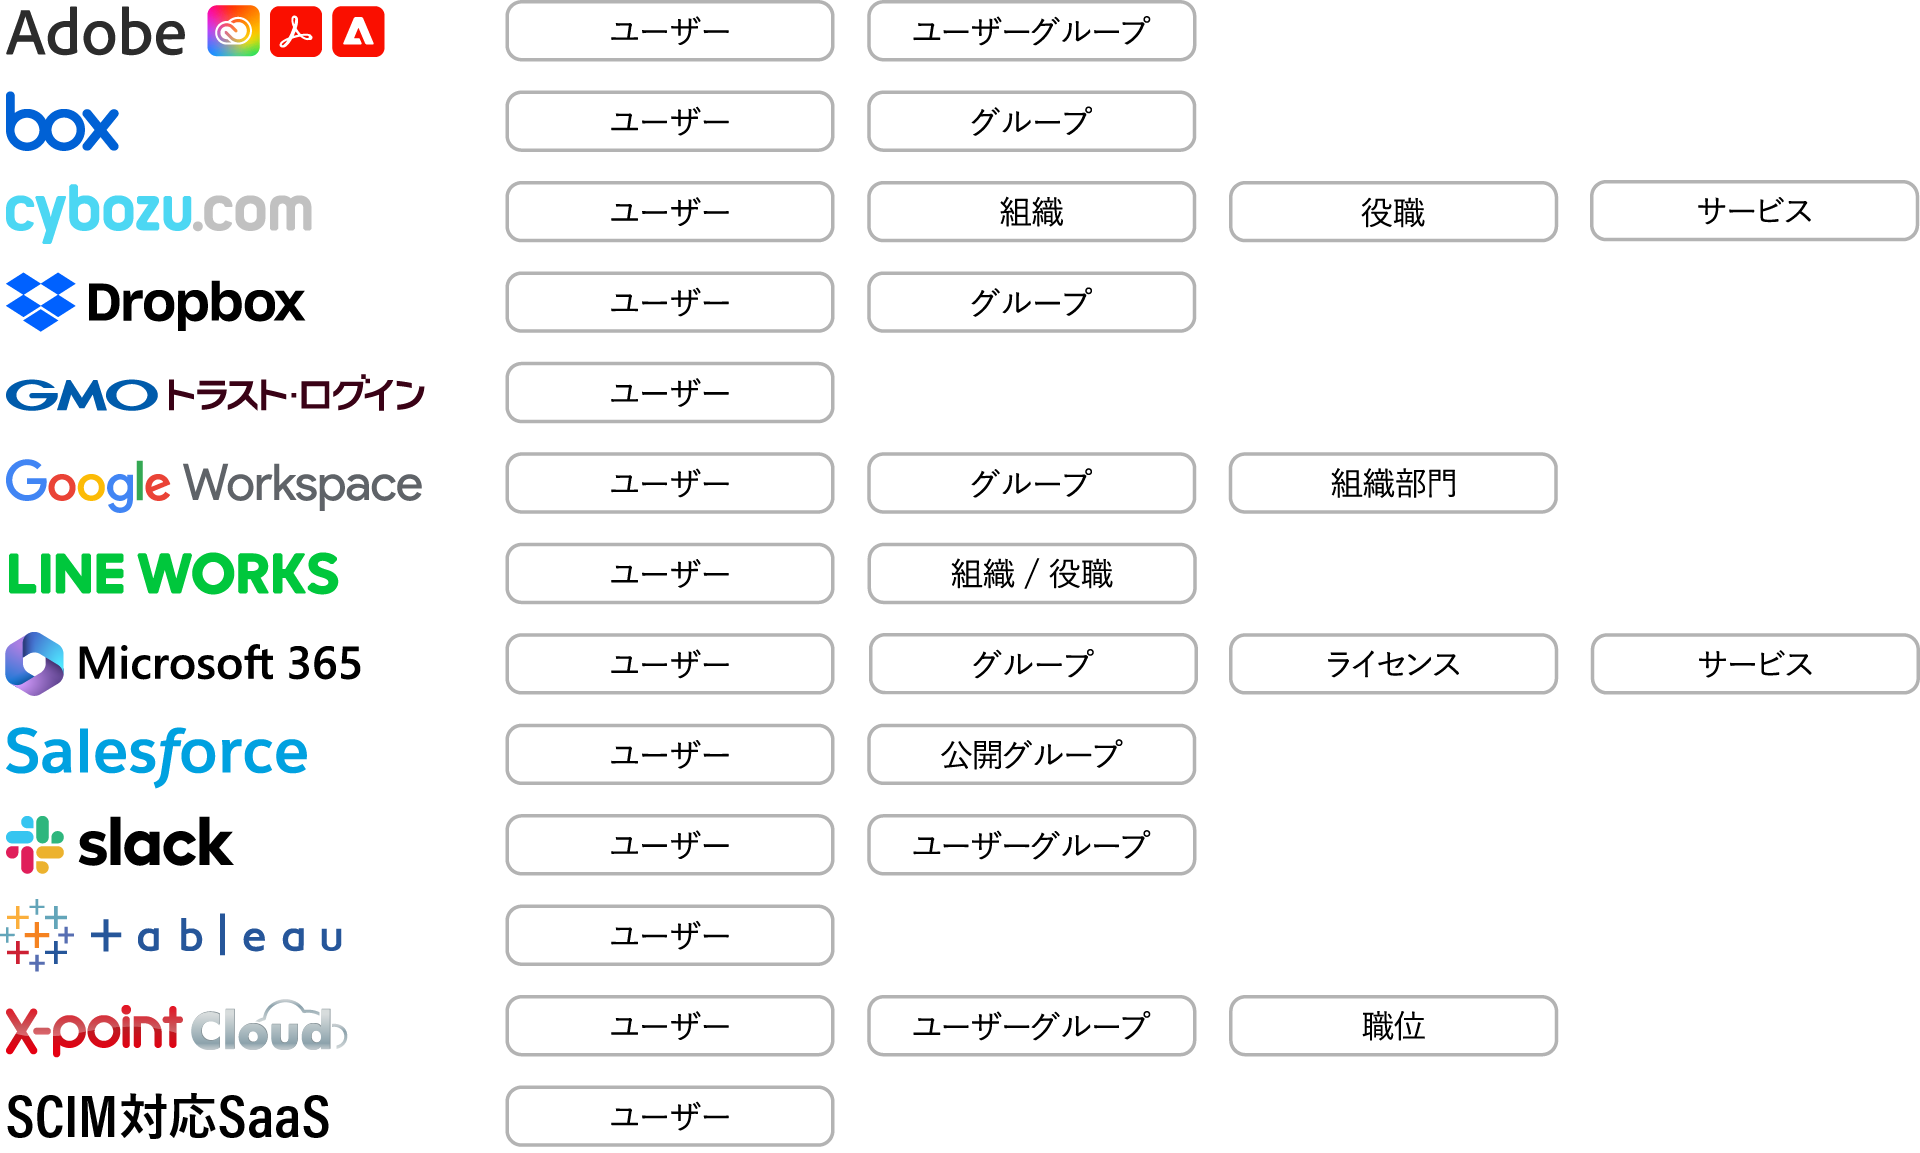The height and width of the screenshot is (1153, 1920).
Task: Click the cybozu.com サービス button
Action: 1754,211
